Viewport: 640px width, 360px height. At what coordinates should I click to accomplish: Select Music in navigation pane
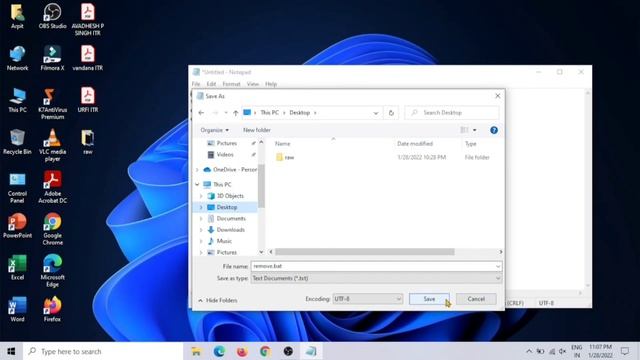pos(224,241)
